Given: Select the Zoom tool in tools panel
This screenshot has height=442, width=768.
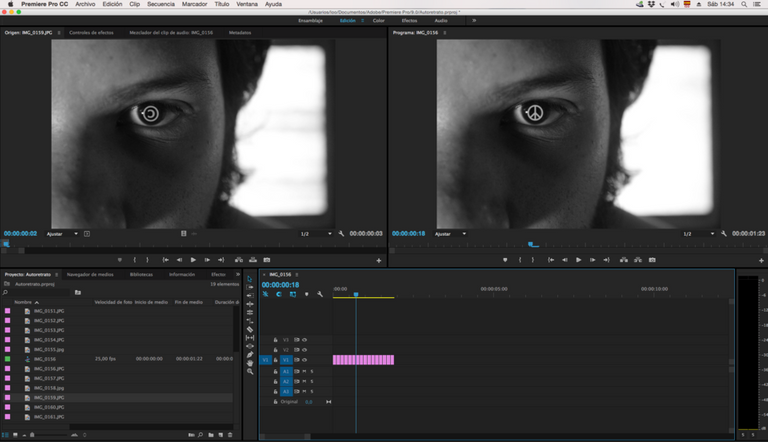Looking at the screenshot, I should (x=250, y=371).
